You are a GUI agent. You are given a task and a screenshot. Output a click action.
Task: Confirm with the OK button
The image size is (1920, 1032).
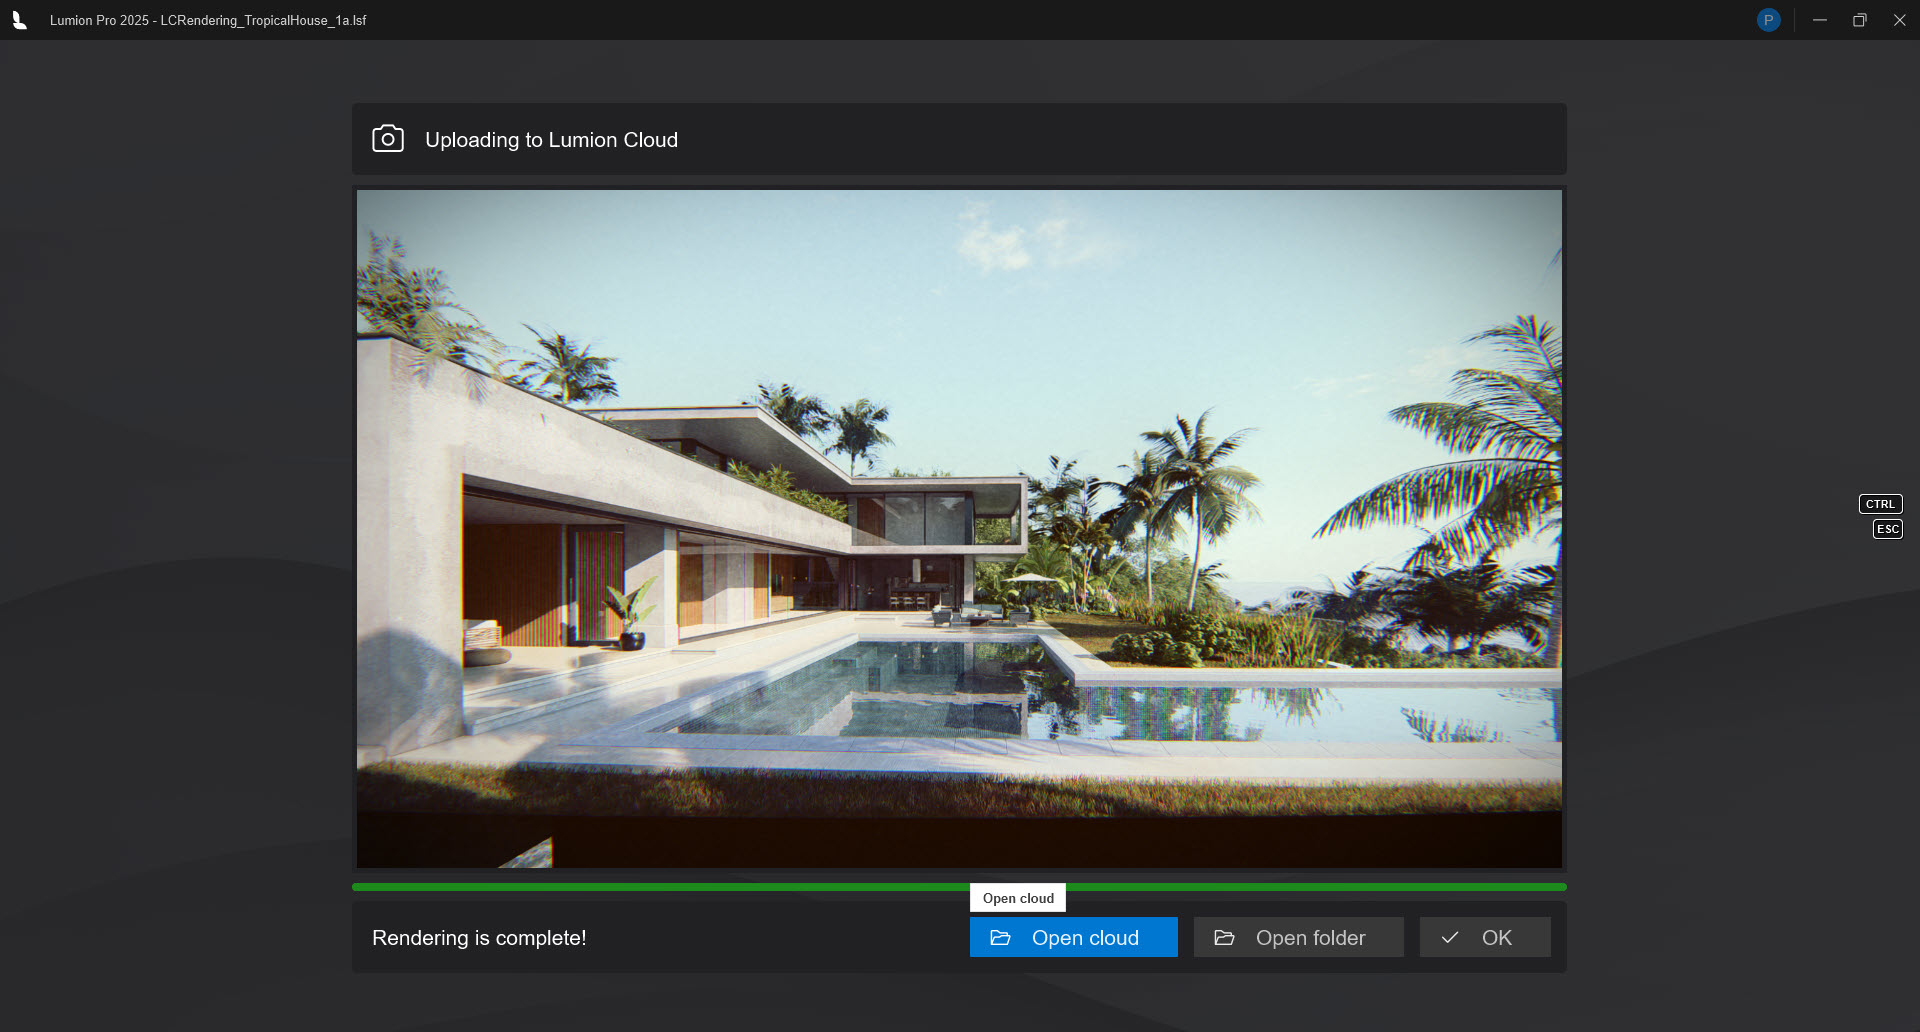tap(1485, 937)
